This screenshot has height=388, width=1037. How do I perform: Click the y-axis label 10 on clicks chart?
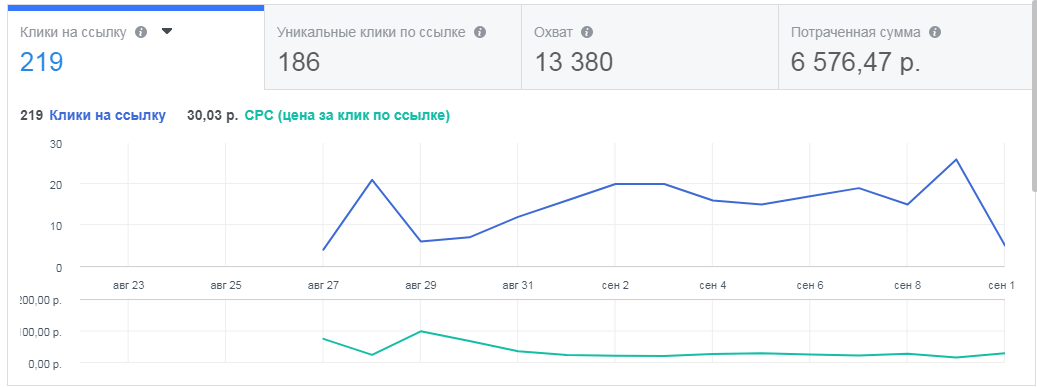click(56, 226)
